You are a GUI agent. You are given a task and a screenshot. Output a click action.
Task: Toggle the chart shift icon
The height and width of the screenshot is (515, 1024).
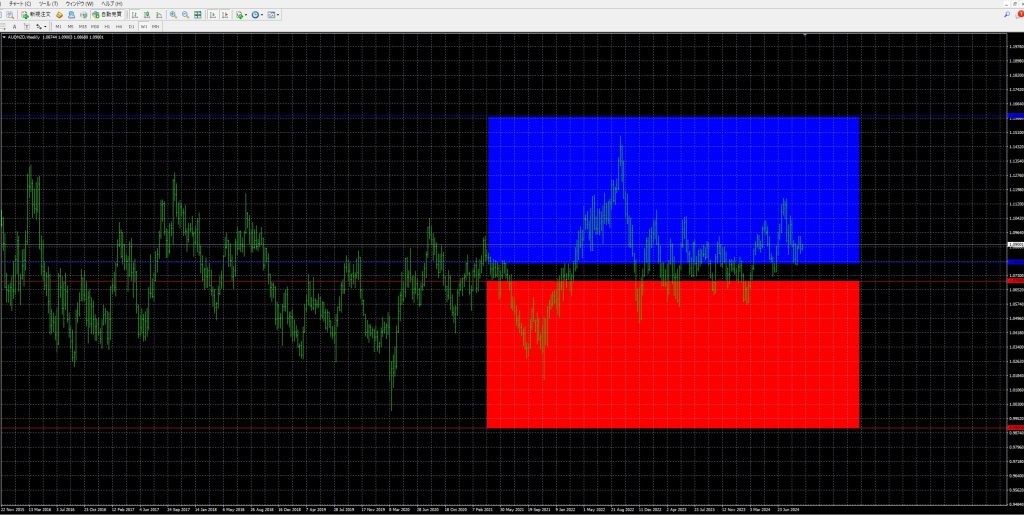(x=225, y=15)
